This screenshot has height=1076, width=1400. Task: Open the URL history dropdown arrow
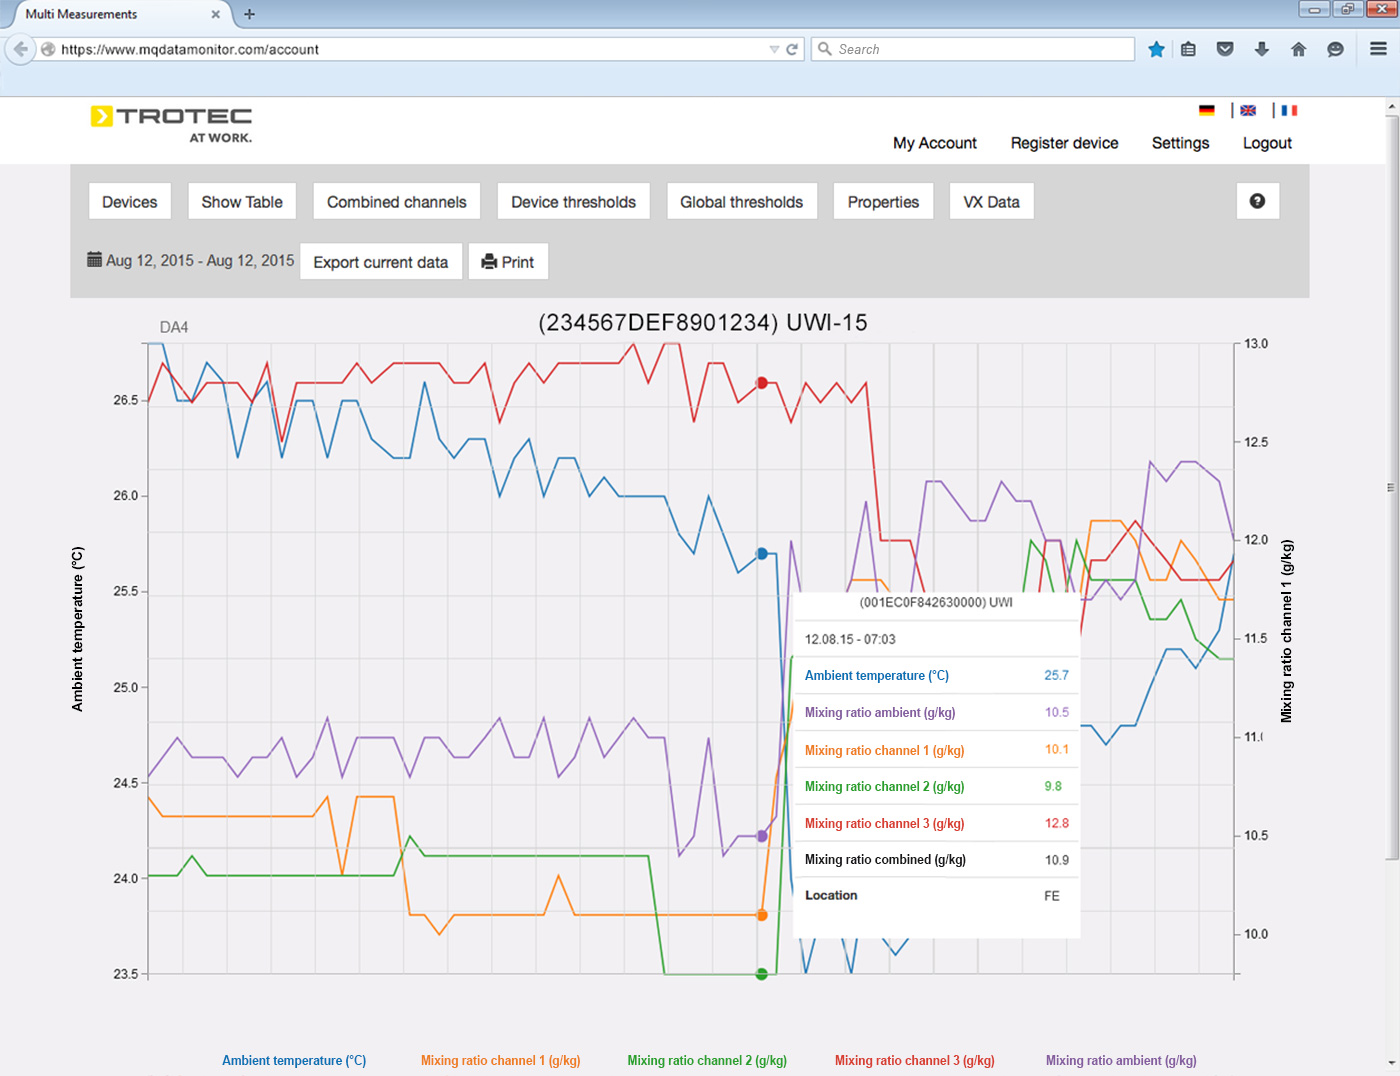(x=774, y=49)
